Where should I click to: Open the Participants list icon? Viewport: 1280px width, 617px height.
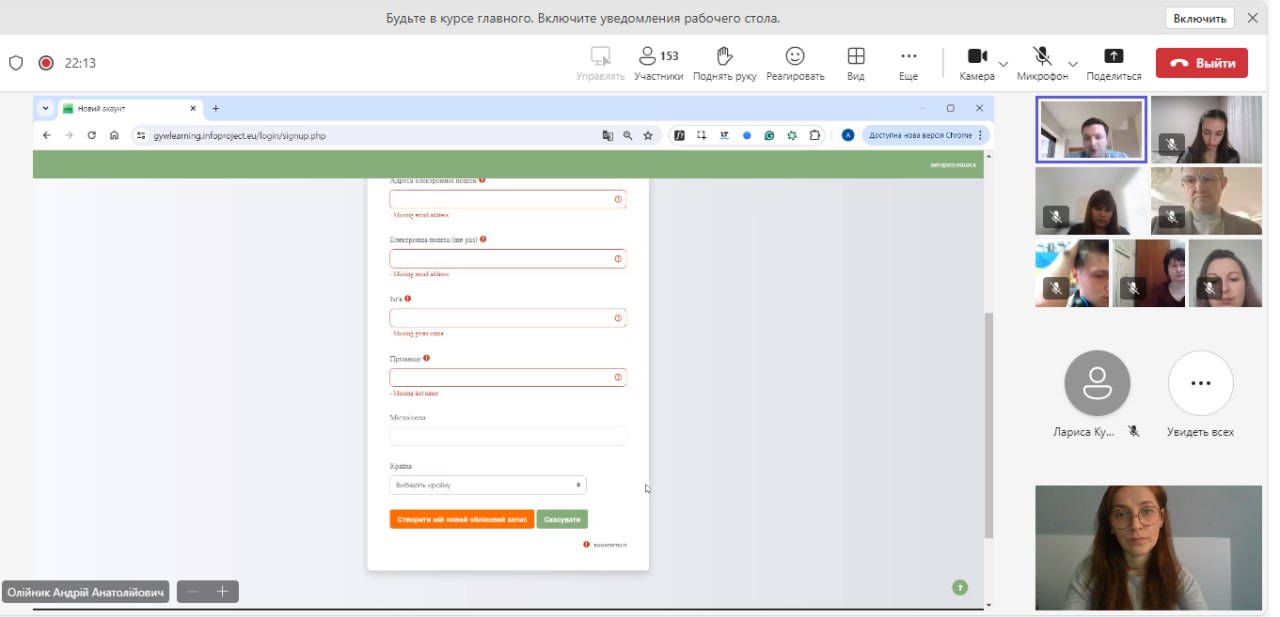(x=648, y=56)
